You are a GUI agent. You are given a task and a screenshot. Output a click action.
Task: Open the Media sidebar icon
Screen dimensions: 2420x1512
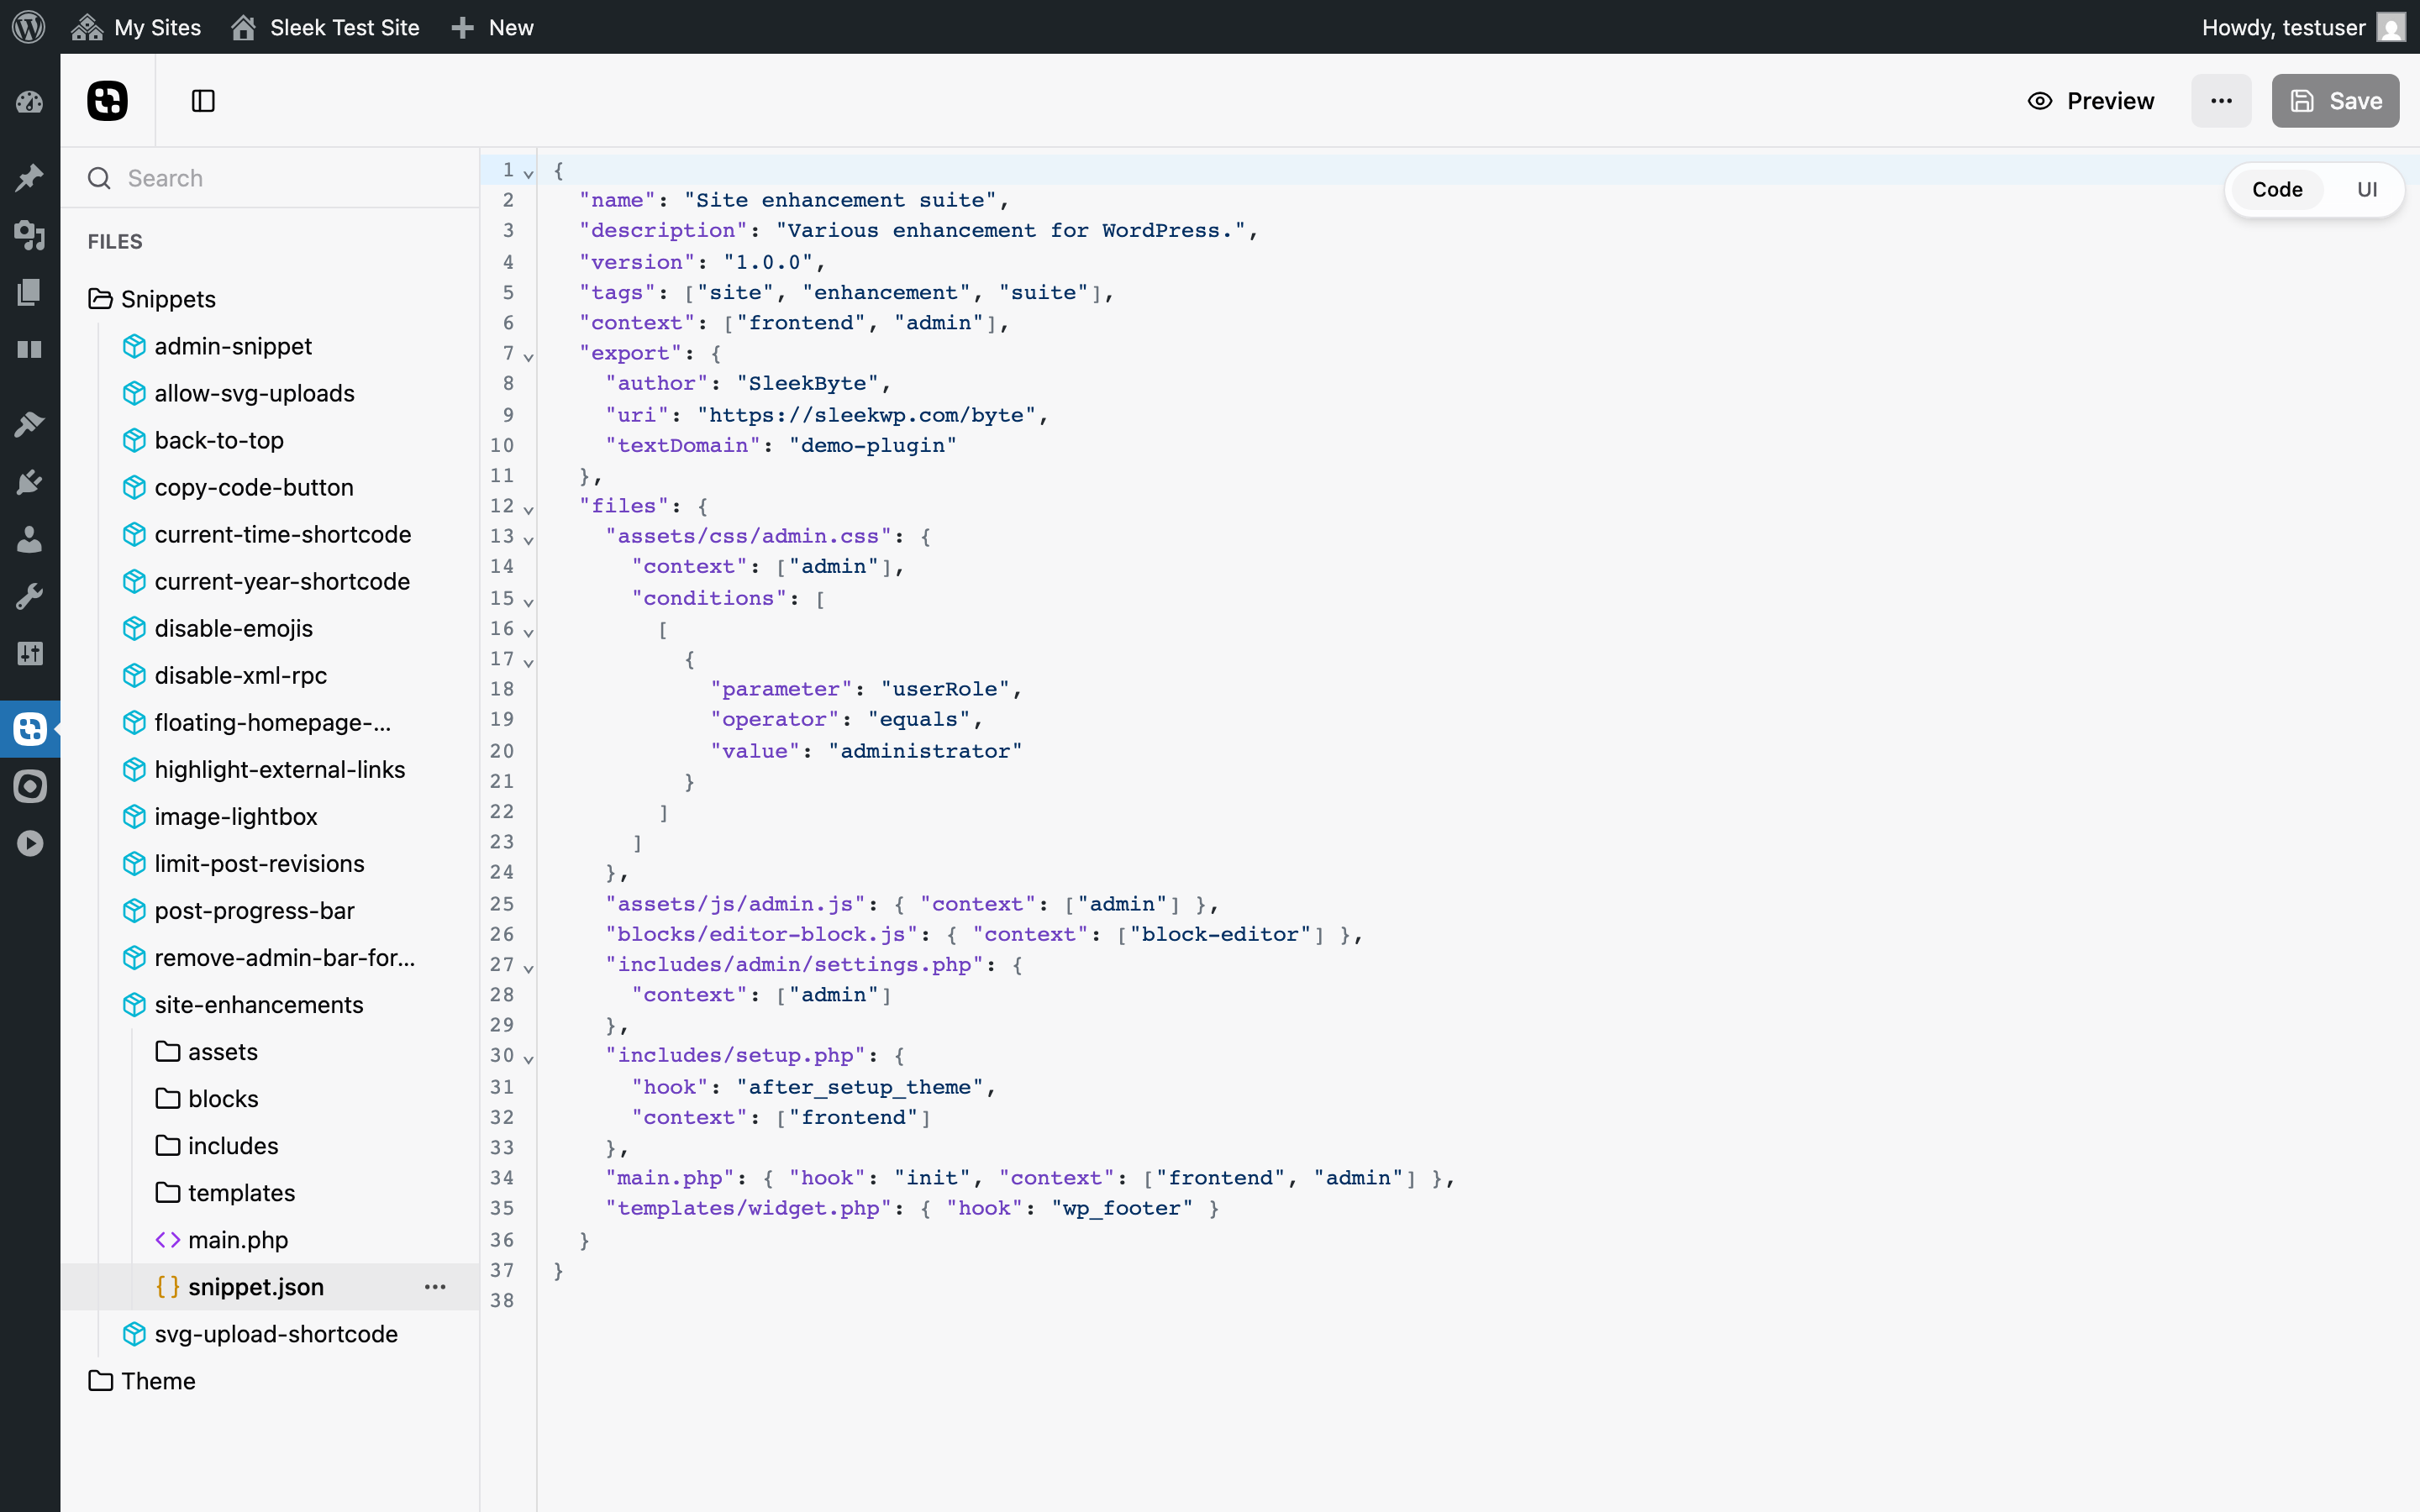pyautogui.click(x=29, y=235)
